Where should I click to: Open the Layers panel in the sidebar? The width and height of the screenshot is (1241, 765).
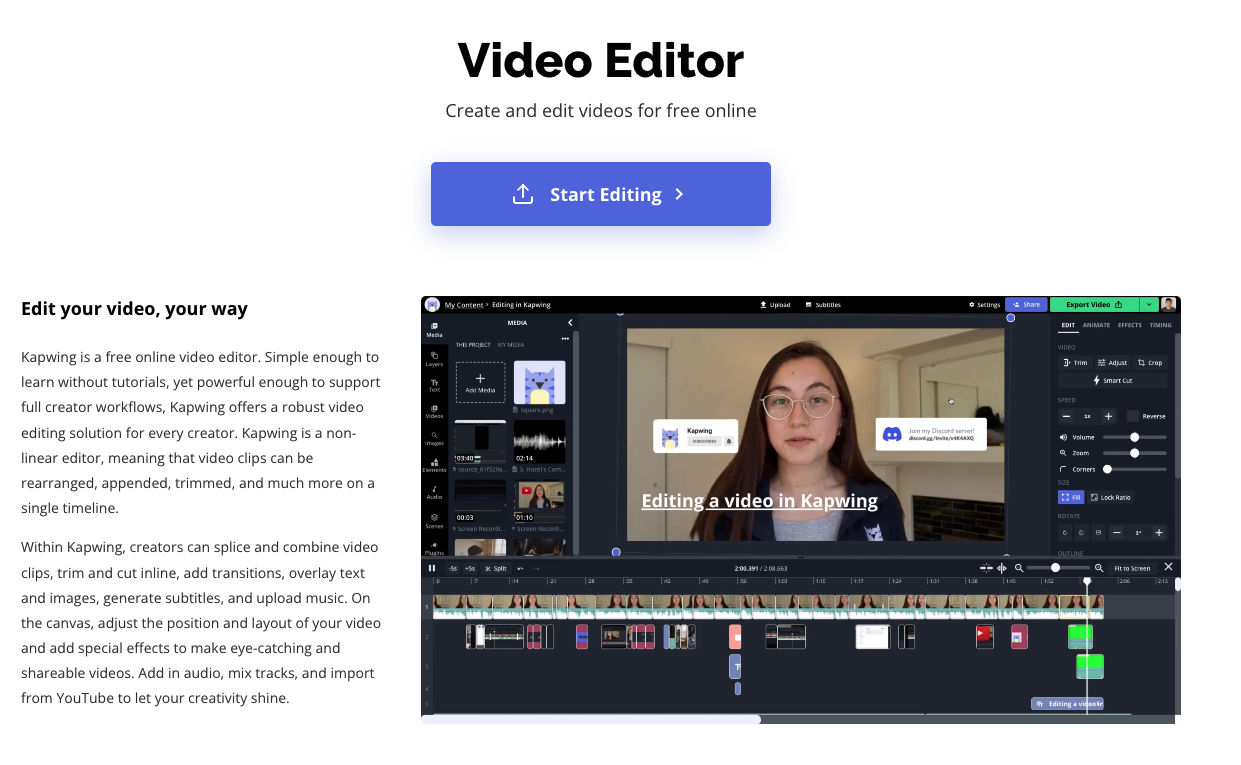pos(434,358)
